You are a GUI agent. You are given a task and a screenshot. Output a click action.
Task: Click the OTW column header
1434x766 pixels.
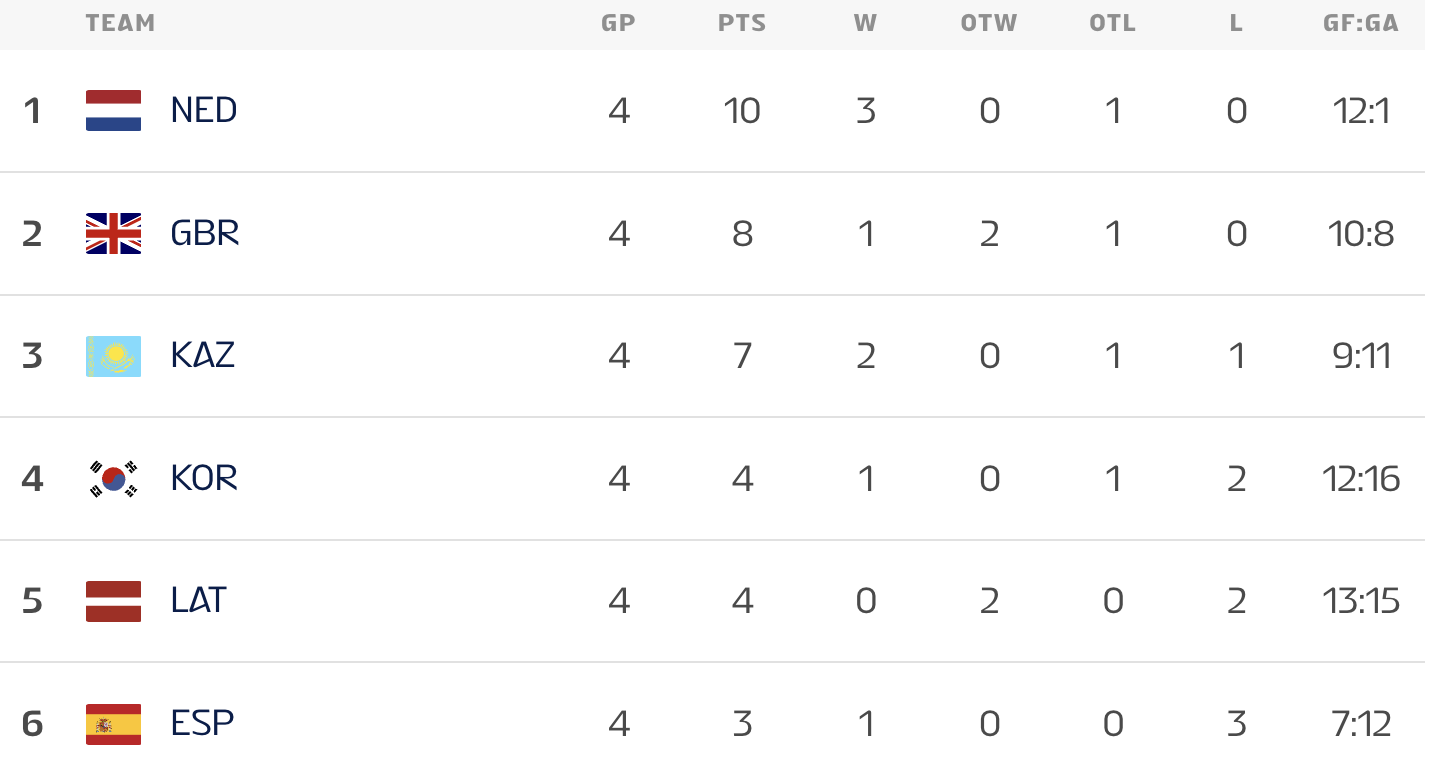click(x=989, y=23)
